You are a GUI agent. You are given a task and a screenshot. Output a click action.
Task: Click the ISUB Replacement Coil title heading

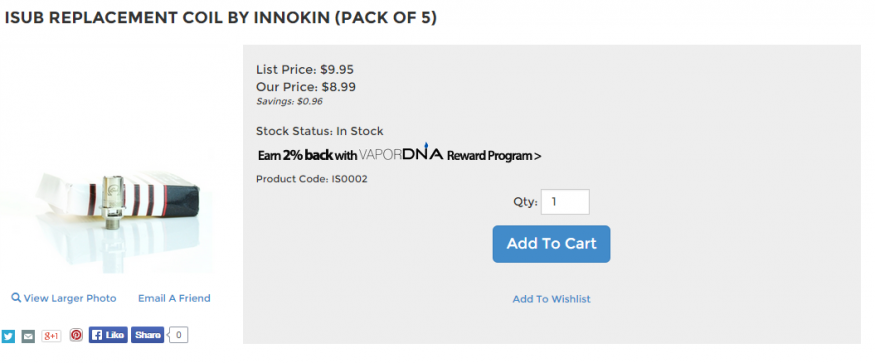pyautogui.click(x=220, y=18)
